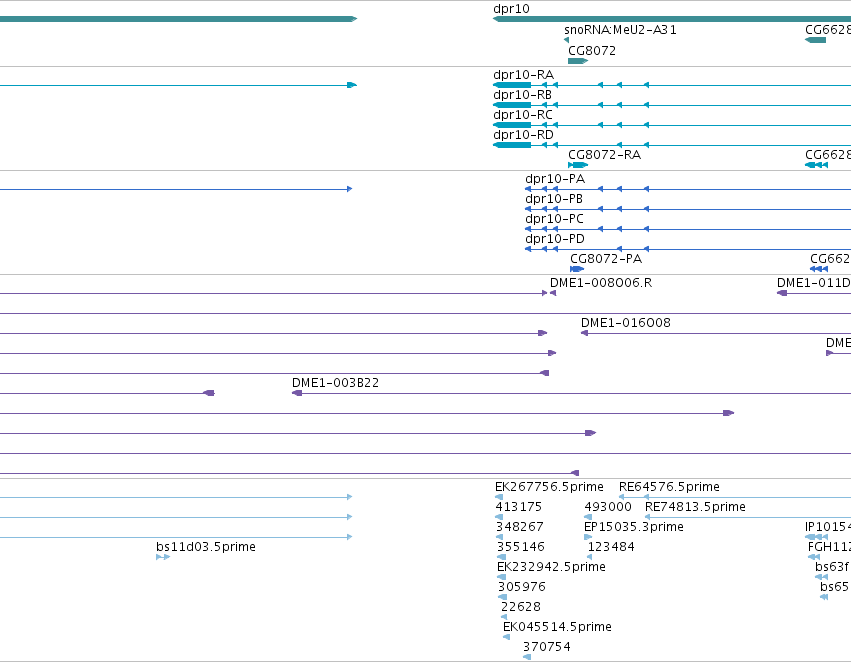The image size is (851, 662).
Task: Click the arrow glyph under EP15035.3prime
Action: pos(588,537)
